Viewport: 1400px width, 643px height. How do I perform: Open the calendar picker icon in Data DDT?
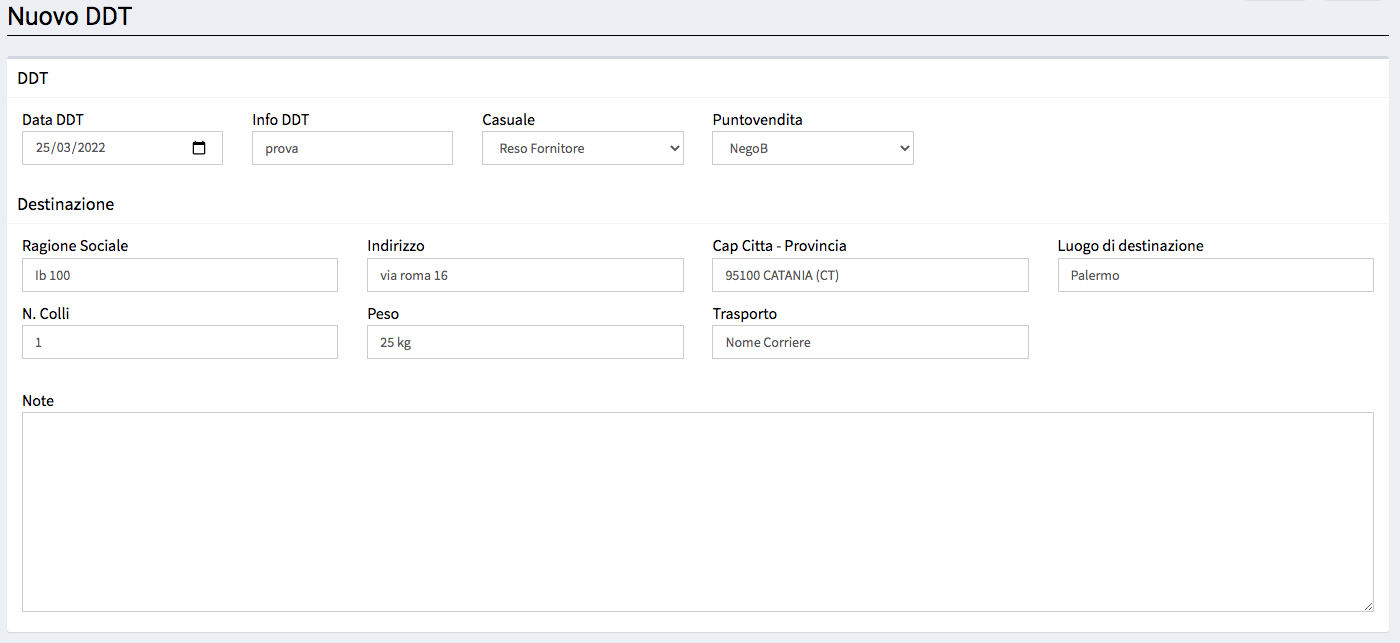click(199, 148)
